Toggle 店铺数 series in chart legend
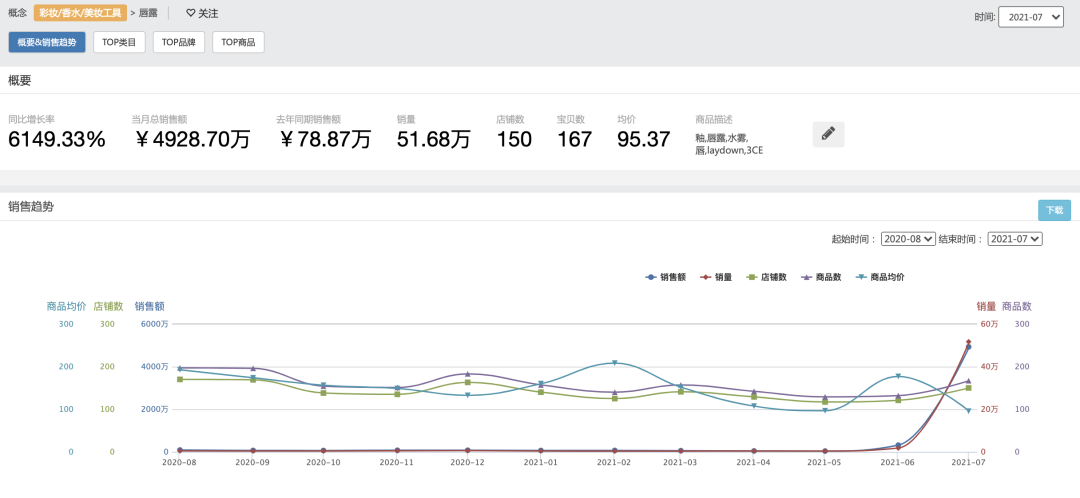Screen dimensions: 1080x498 [766, 277]
